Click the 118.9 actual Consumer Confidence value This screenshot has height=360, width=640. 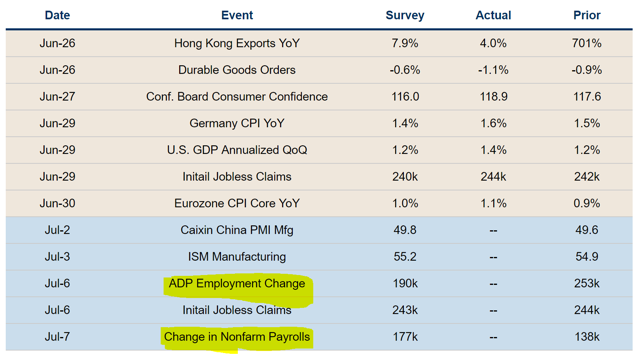pyautogui.click(x=493, y=97)
